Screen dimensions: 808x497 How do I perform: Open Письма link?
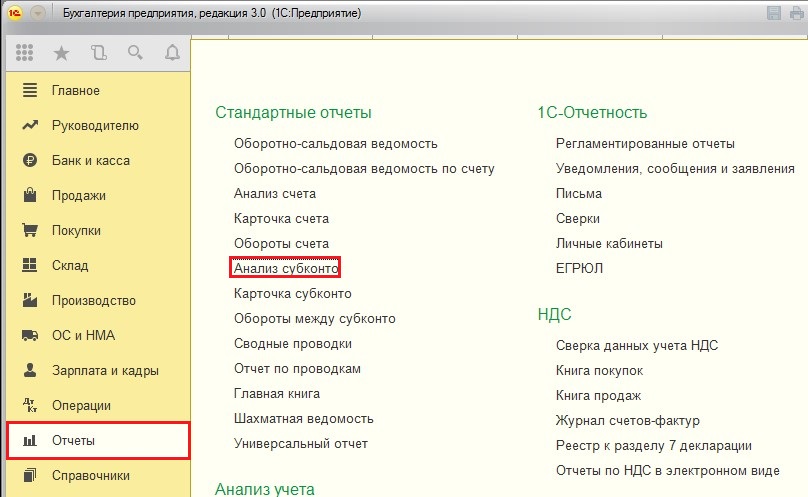(x=579, y=193)
